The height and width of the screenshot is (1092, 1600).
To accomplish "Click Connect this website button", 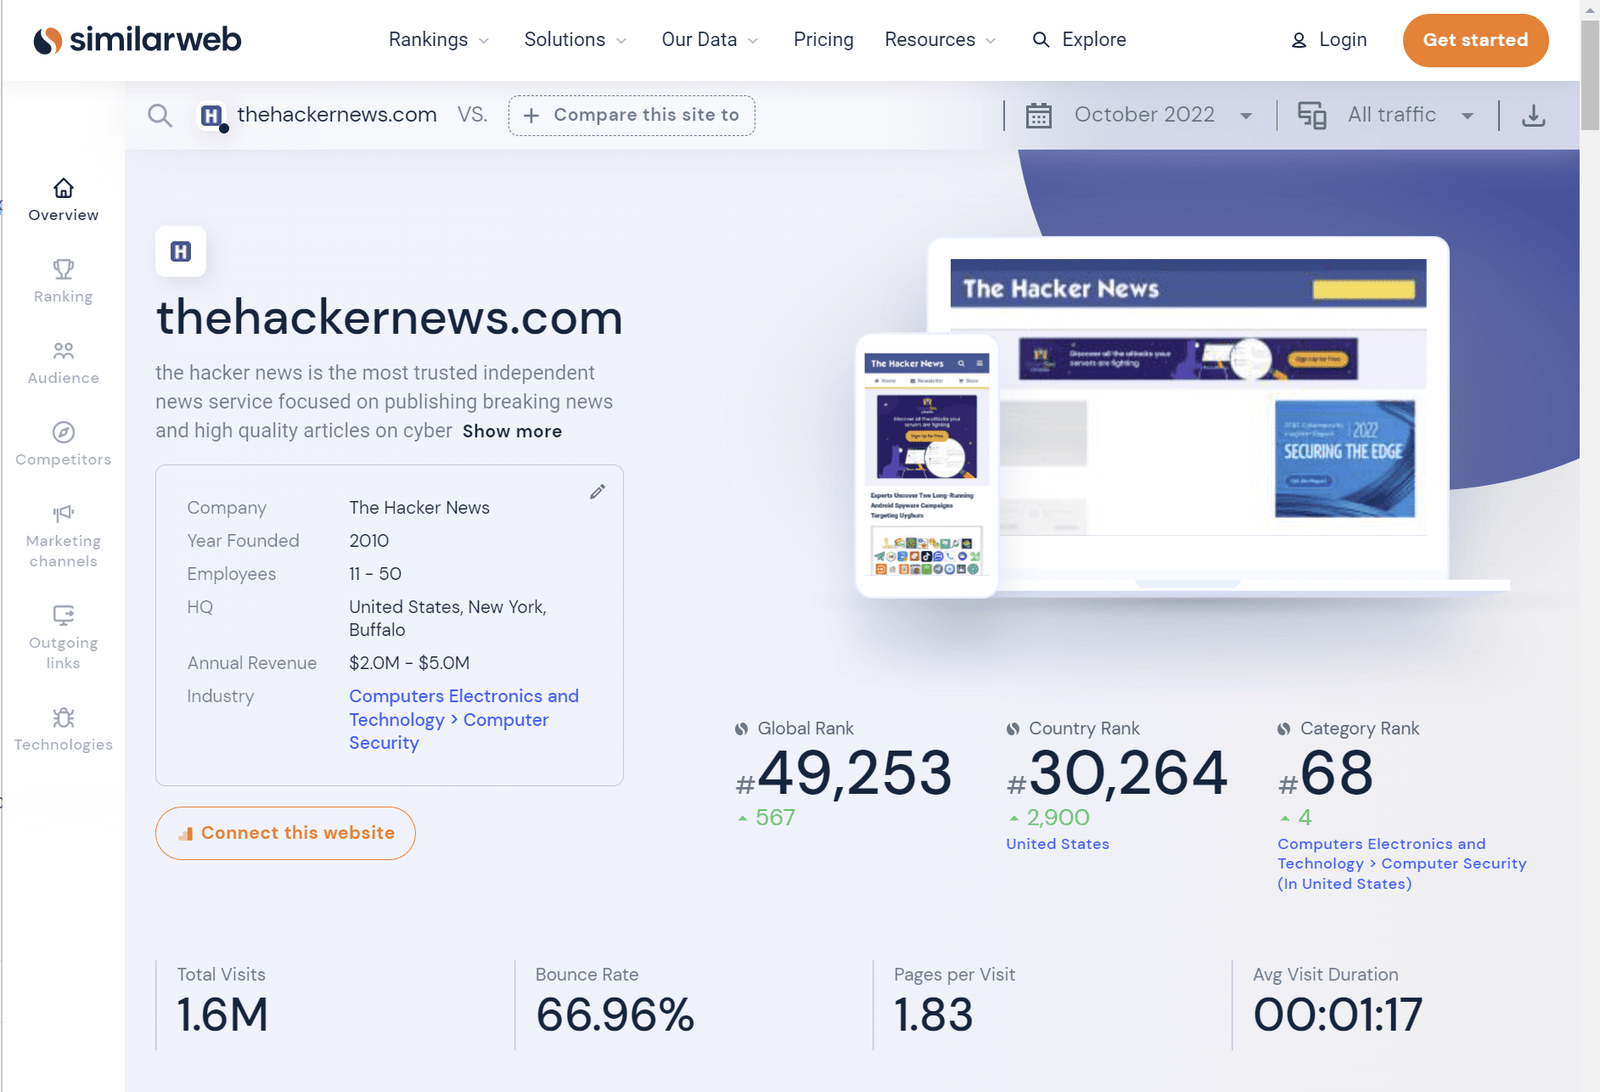I will [286, 833].
